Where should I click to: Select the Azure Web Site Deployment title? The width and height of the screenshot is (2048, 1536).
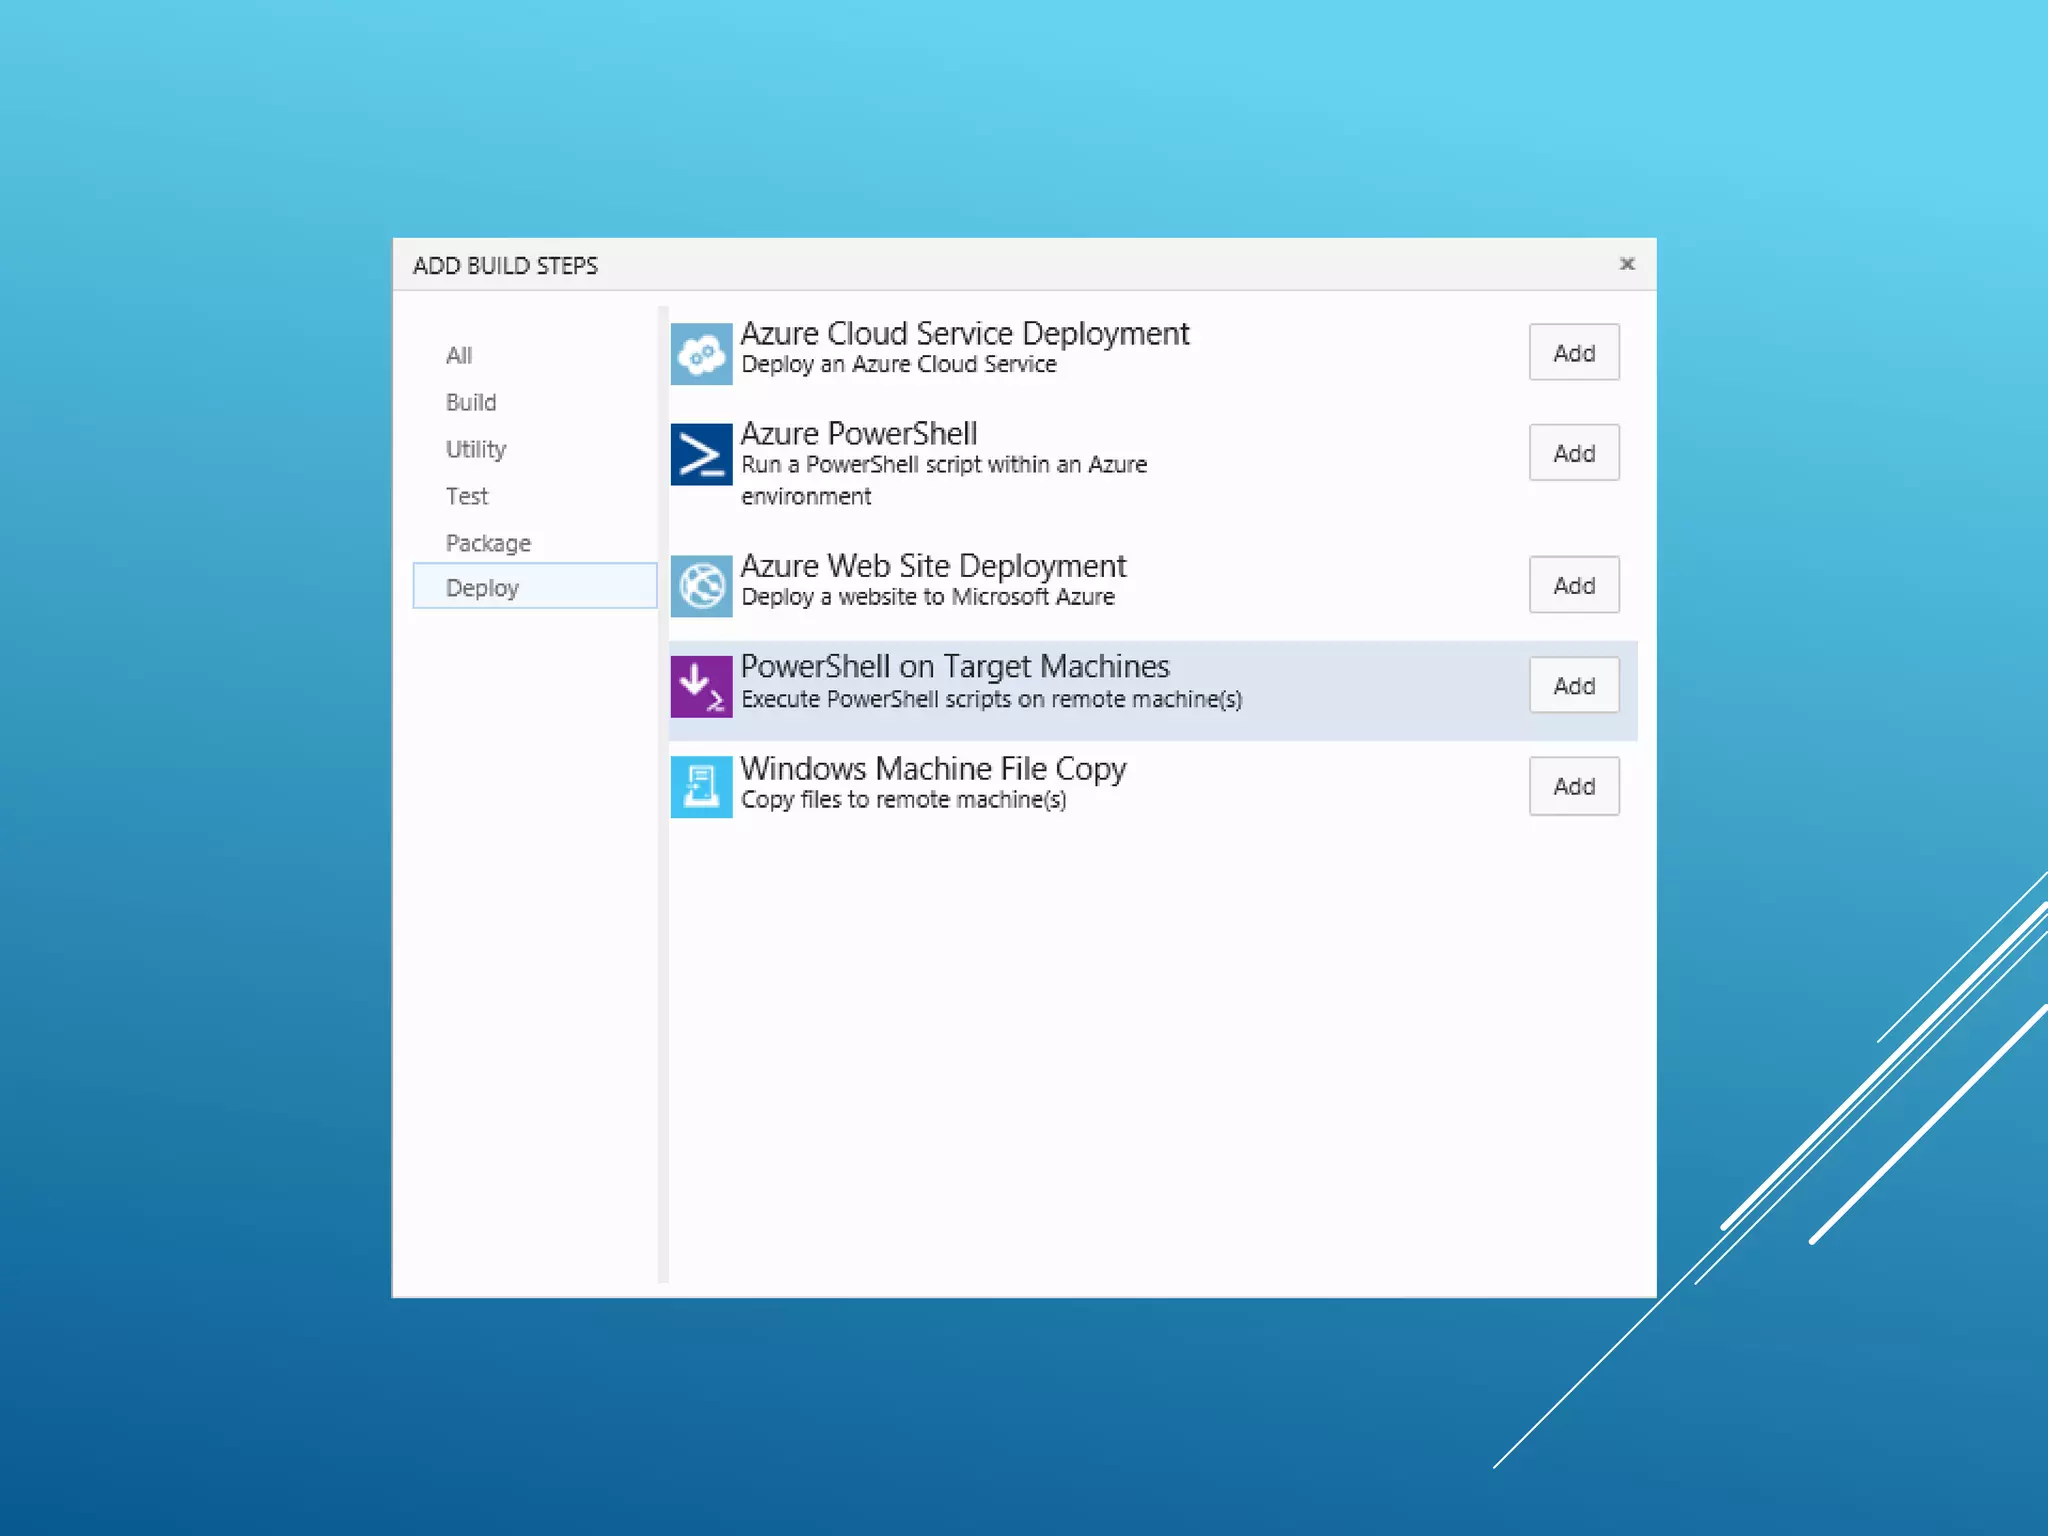[933, 566]
